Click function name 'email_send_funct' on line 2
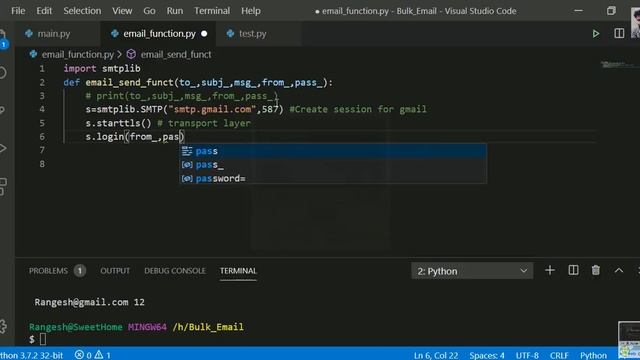Image resolution: width=640 pixels, height=360 pixels. [129, 82]
